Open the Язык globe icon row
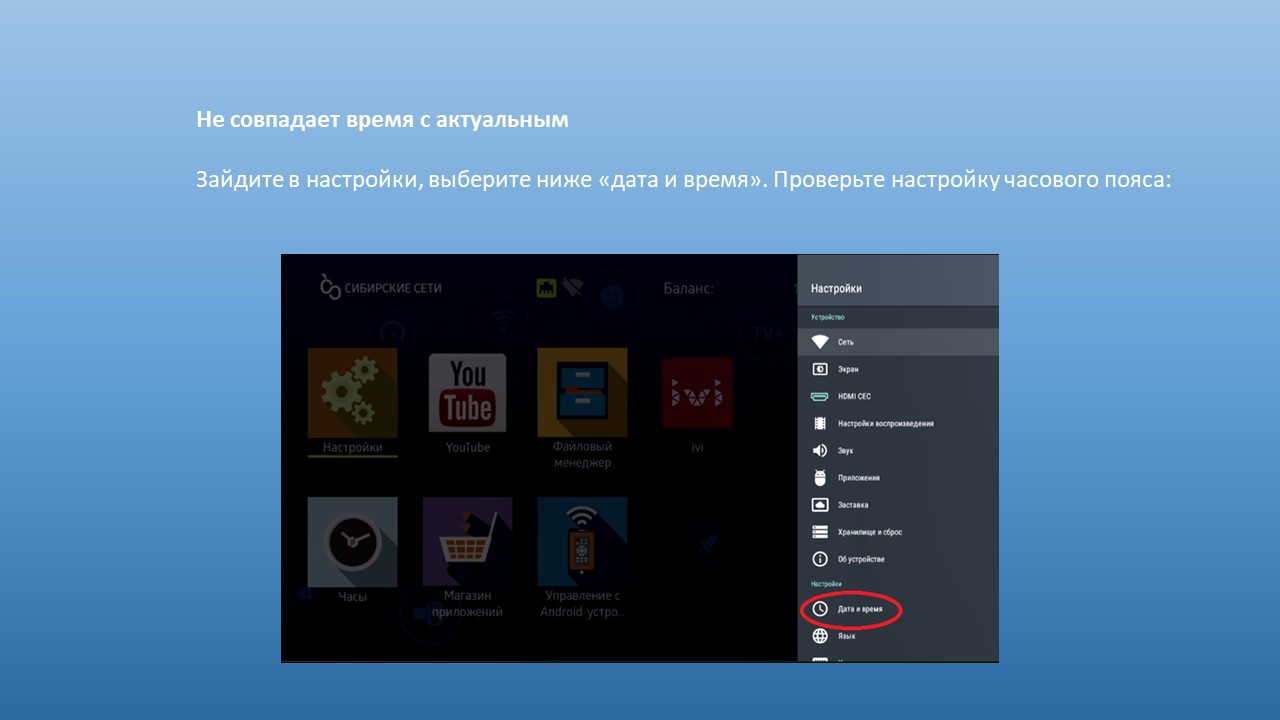 pos(898,636)
